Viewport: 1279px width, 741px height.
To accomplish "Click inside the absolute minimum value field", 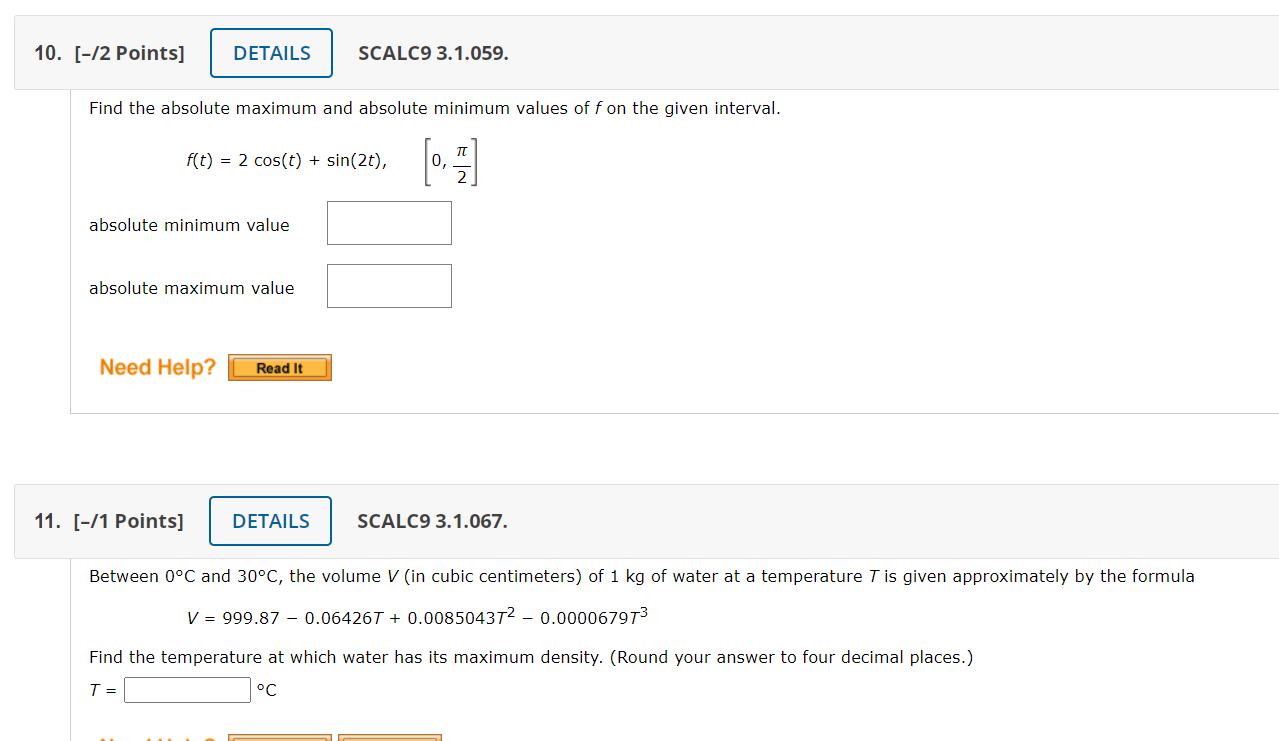I will tap(389, 222).
